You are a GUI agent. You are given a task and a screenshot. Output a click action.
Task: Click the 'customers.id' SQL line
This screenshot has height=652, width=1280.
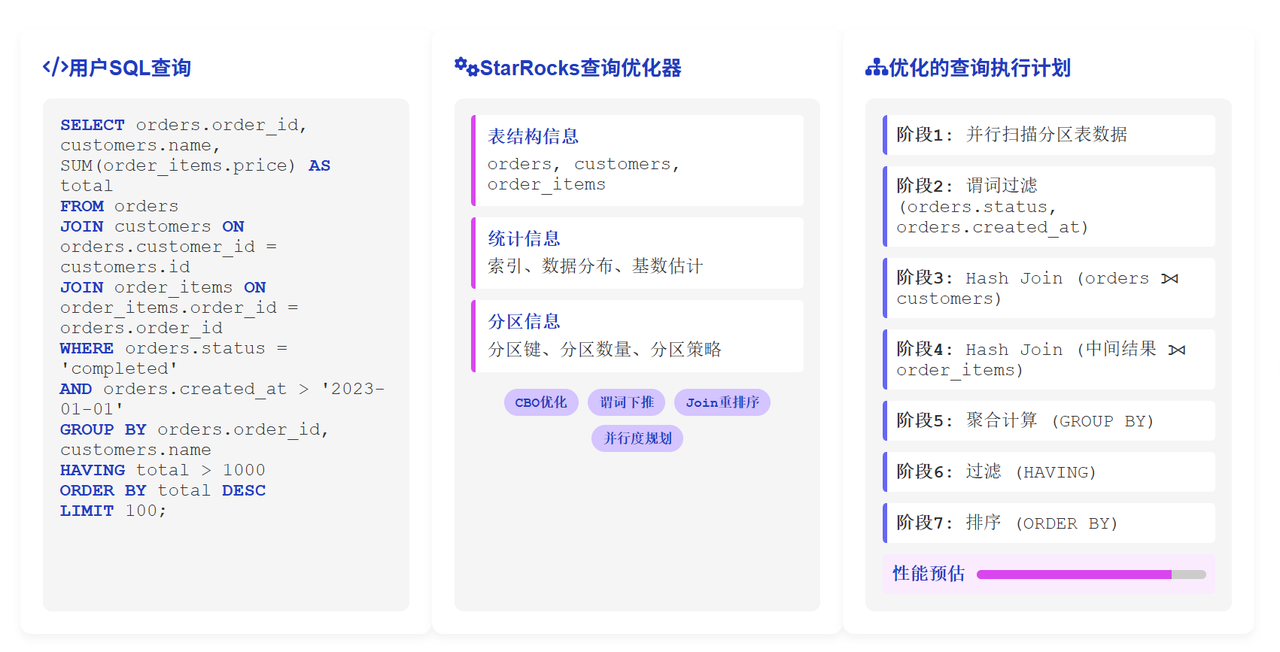[125, 267]
